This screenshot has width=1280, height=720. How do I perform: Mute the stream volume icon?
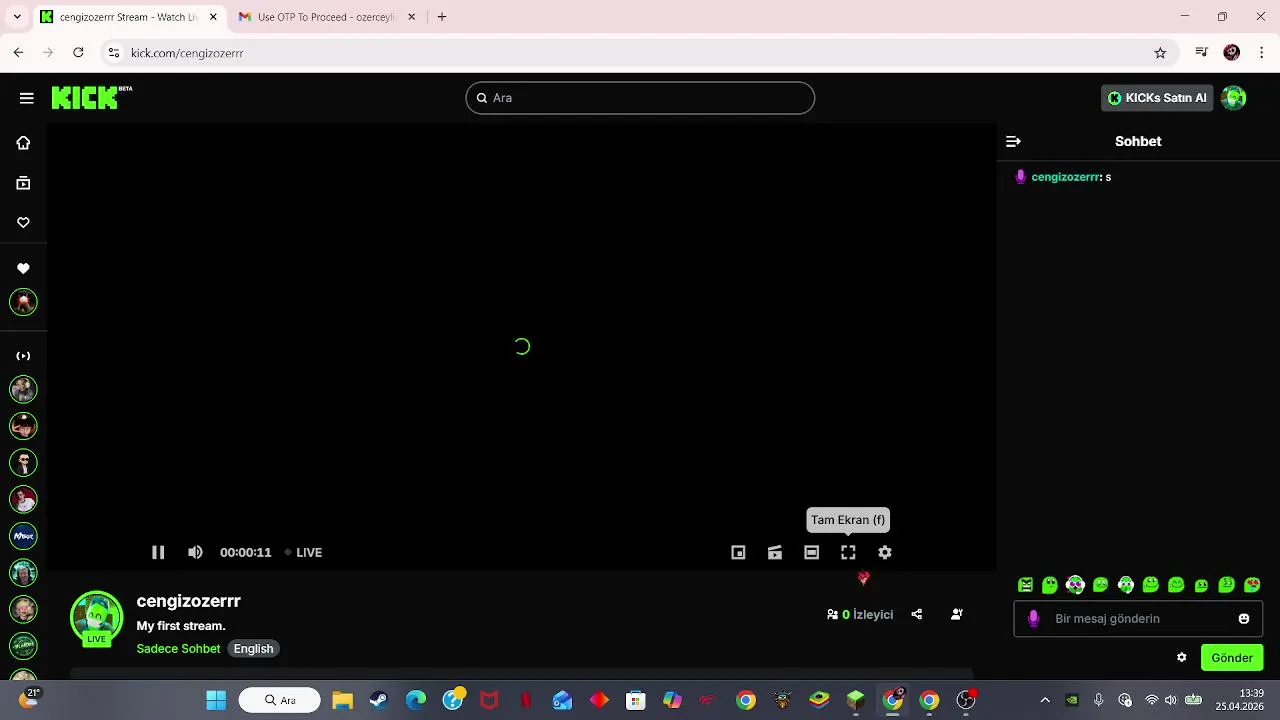tap(195, 552)
